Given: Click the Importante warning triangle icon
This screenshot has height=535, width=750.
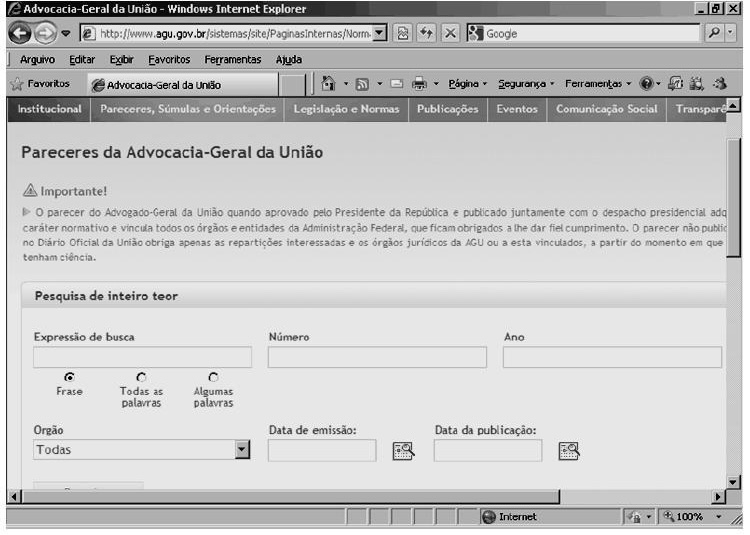Looking at the screenshot, I should (30, 191).
